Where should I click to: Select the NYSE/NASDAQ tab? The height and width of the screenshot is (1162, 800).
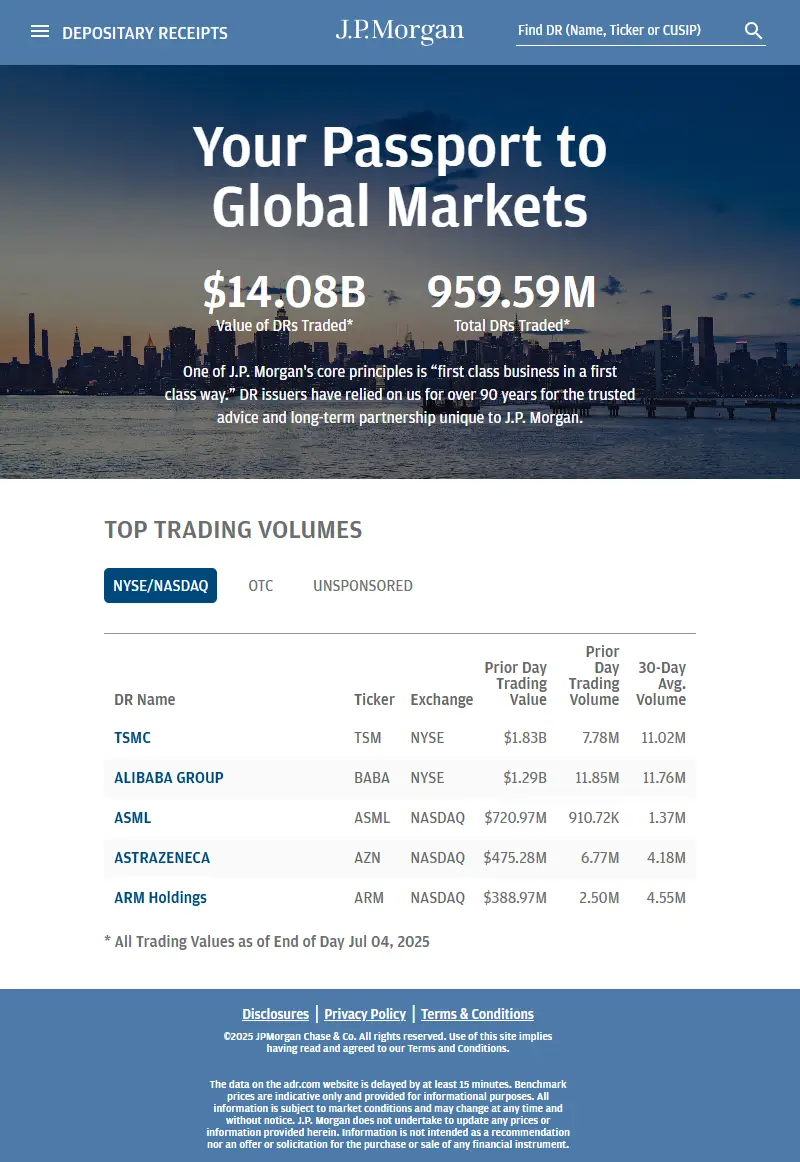[x=161, y=585]
